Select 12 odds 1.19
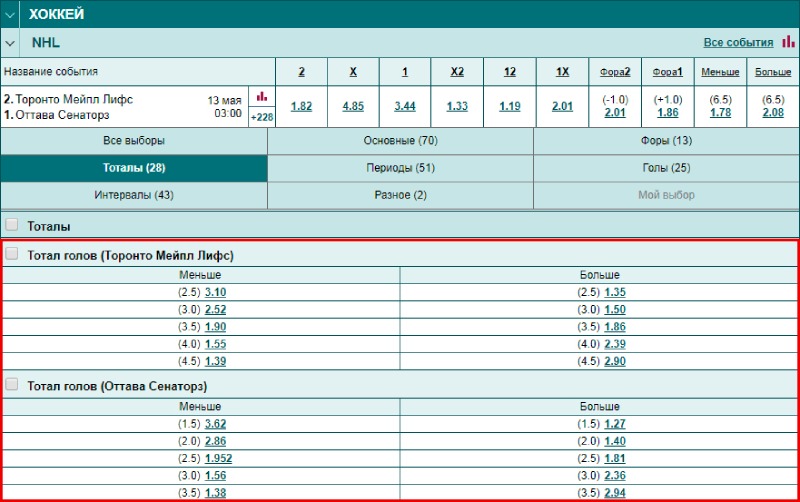The height and width of the screenshot is (502, 800). (x=510, y=106)
